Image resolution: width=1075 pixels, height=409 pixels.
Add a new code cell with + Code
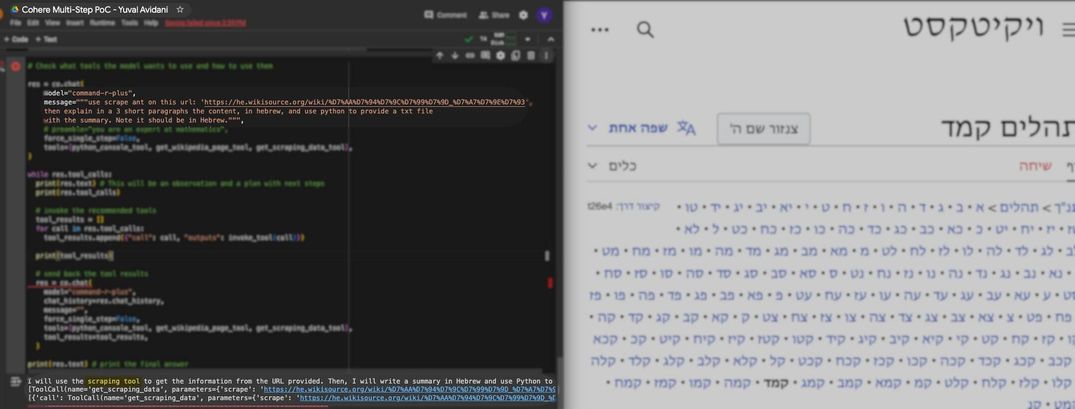pyautogui.click(x=16, y=39)
